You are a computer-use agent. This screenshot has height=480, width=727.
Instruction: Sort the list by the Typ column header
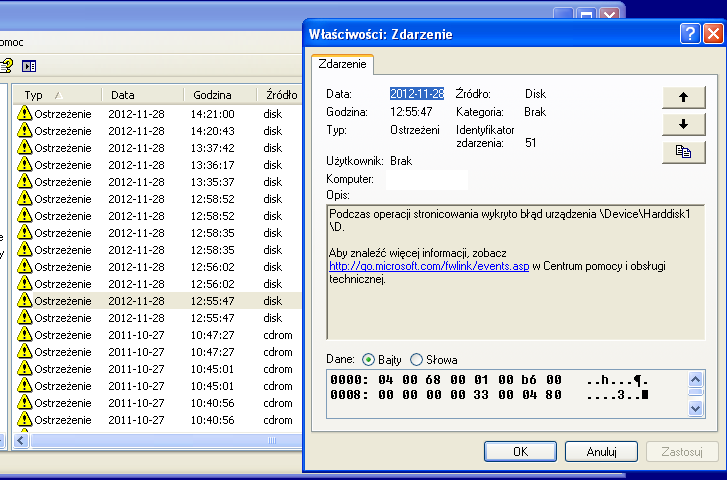57,95
